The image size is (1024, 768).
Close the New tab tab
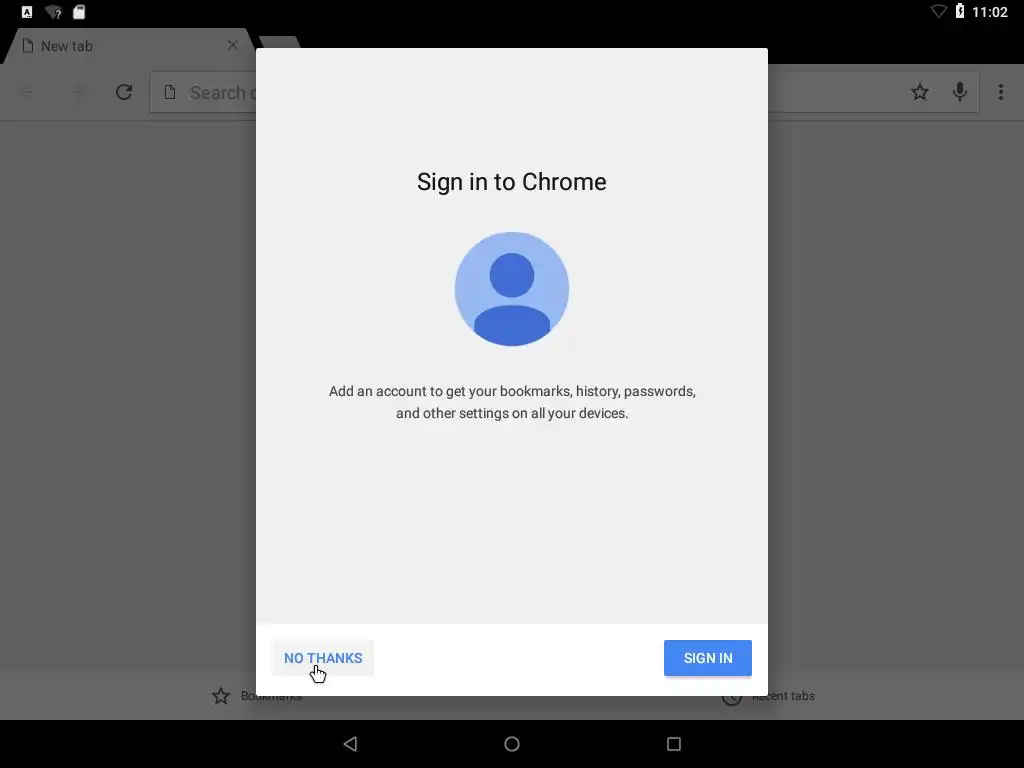pos(232,45)
